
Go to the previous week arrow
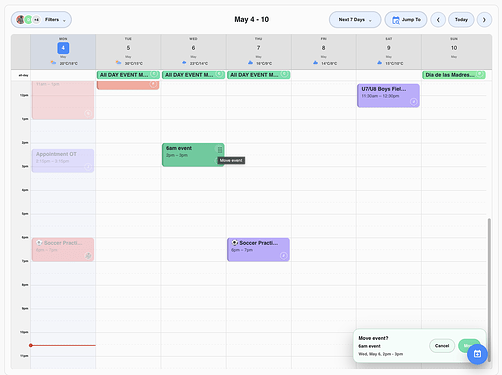(x=438, y=20)
